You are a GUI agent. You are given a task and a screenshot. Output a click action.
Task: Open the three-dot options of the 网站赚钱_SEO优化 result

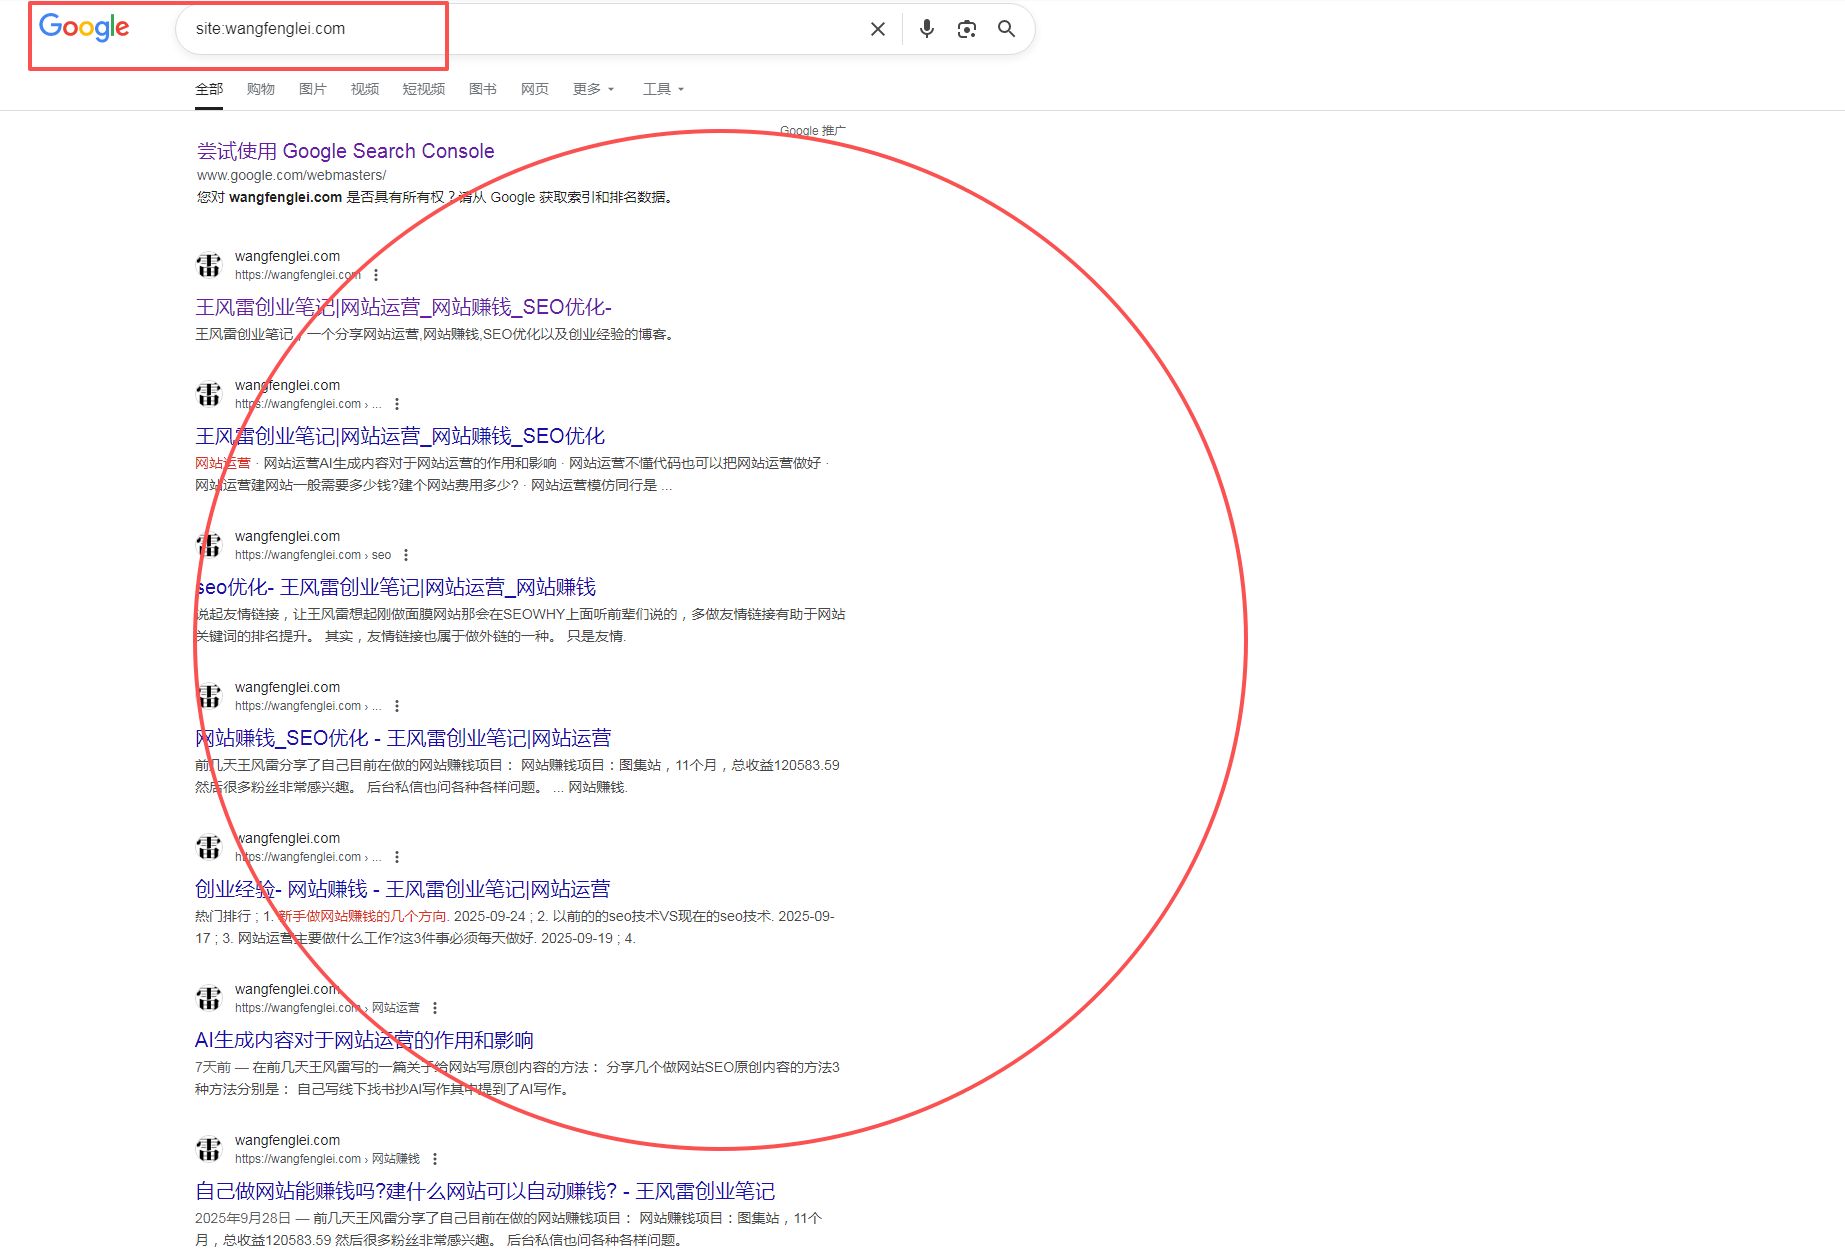point(397,705)
